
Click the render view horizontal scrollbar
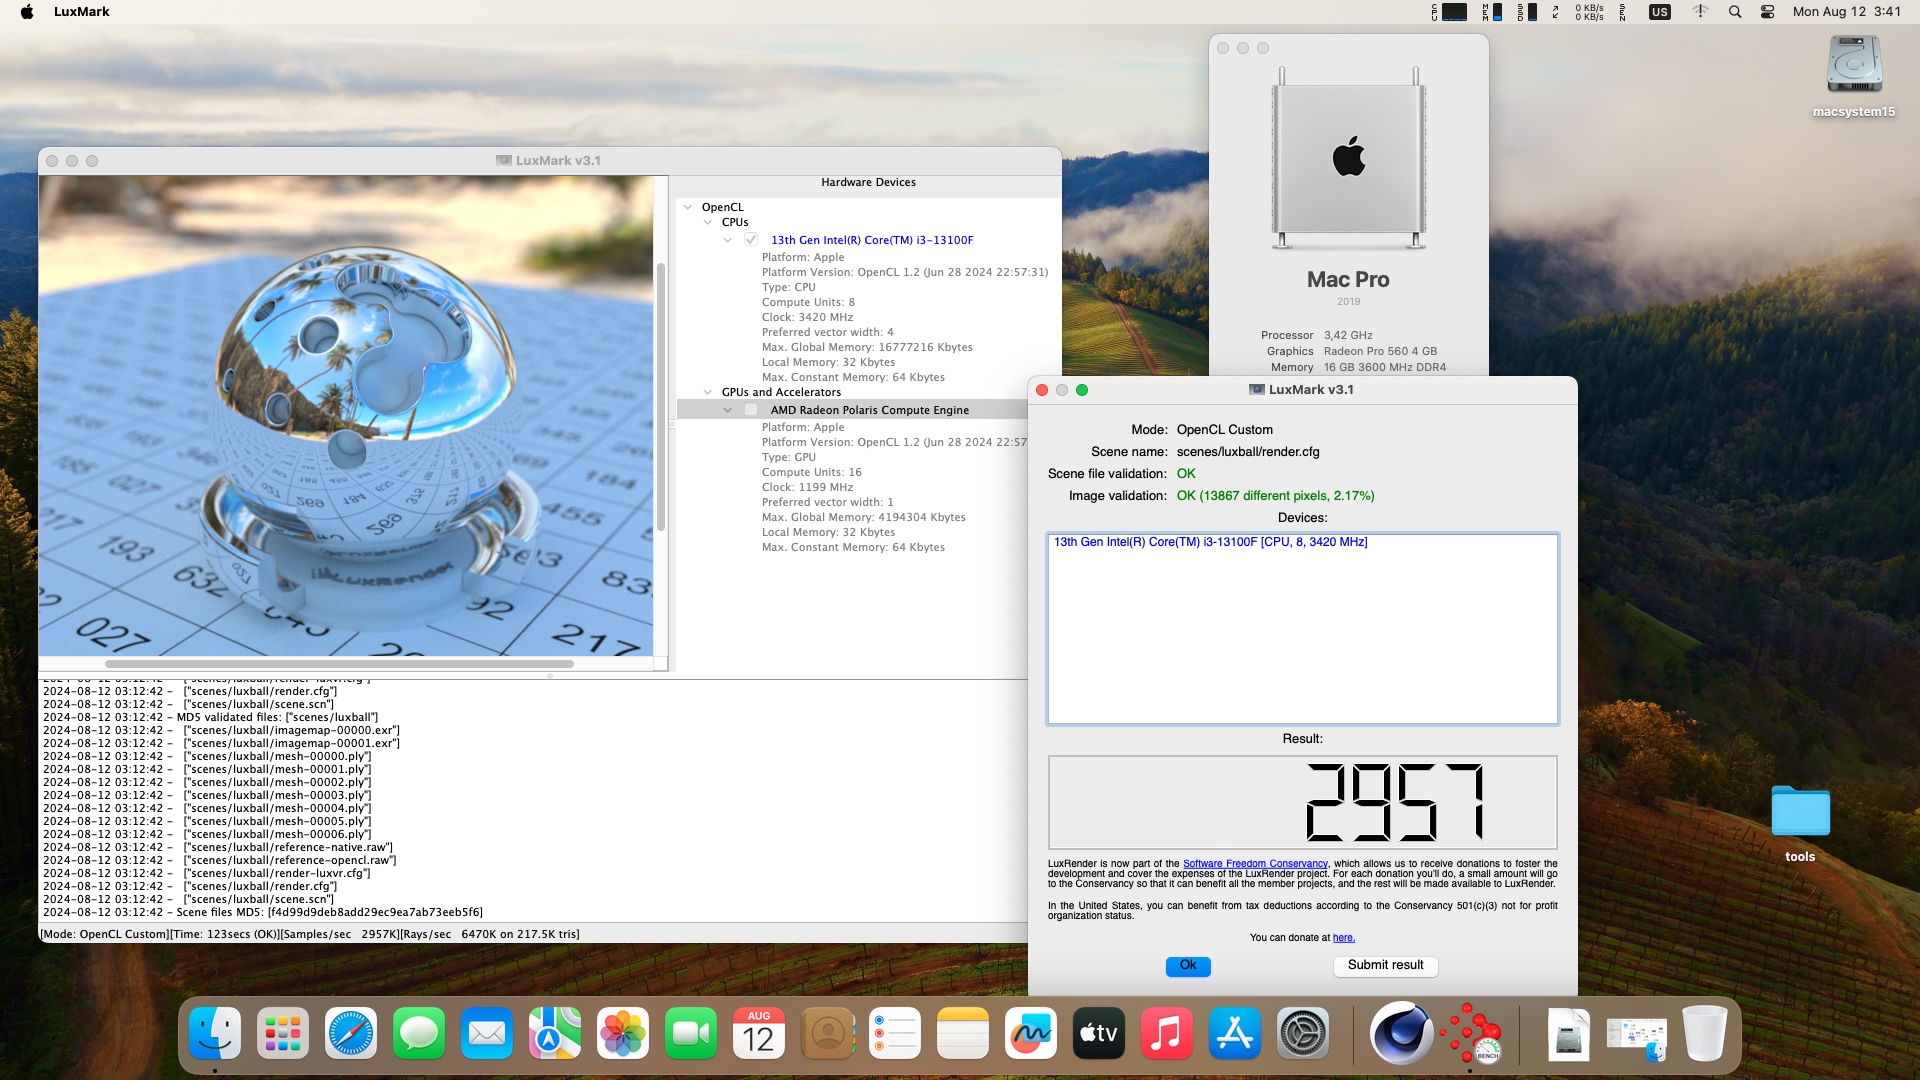(340, 664)
